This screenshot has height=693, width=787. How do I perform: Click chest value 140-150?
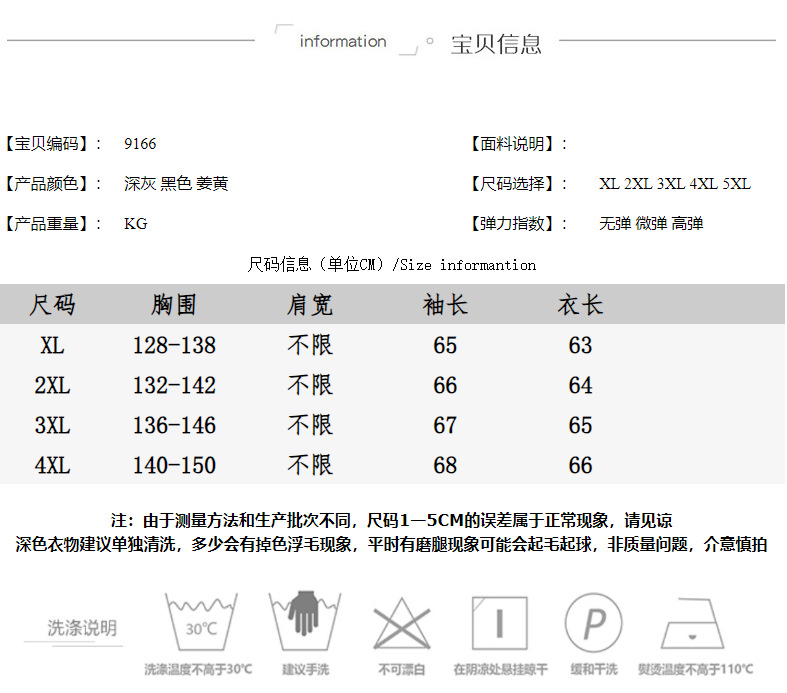pos(174,465)
